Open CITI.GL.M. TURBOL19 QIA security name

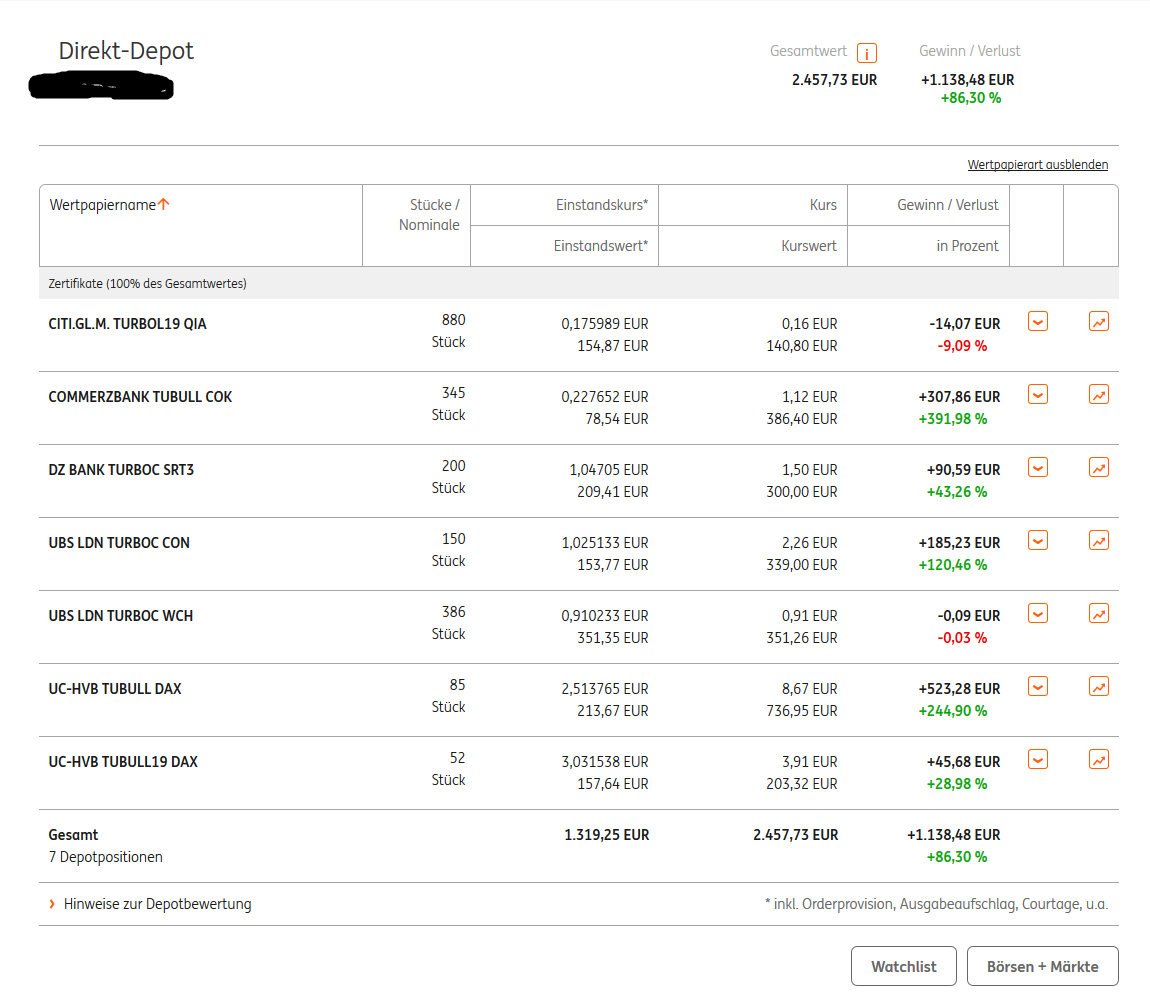(128, 324)
